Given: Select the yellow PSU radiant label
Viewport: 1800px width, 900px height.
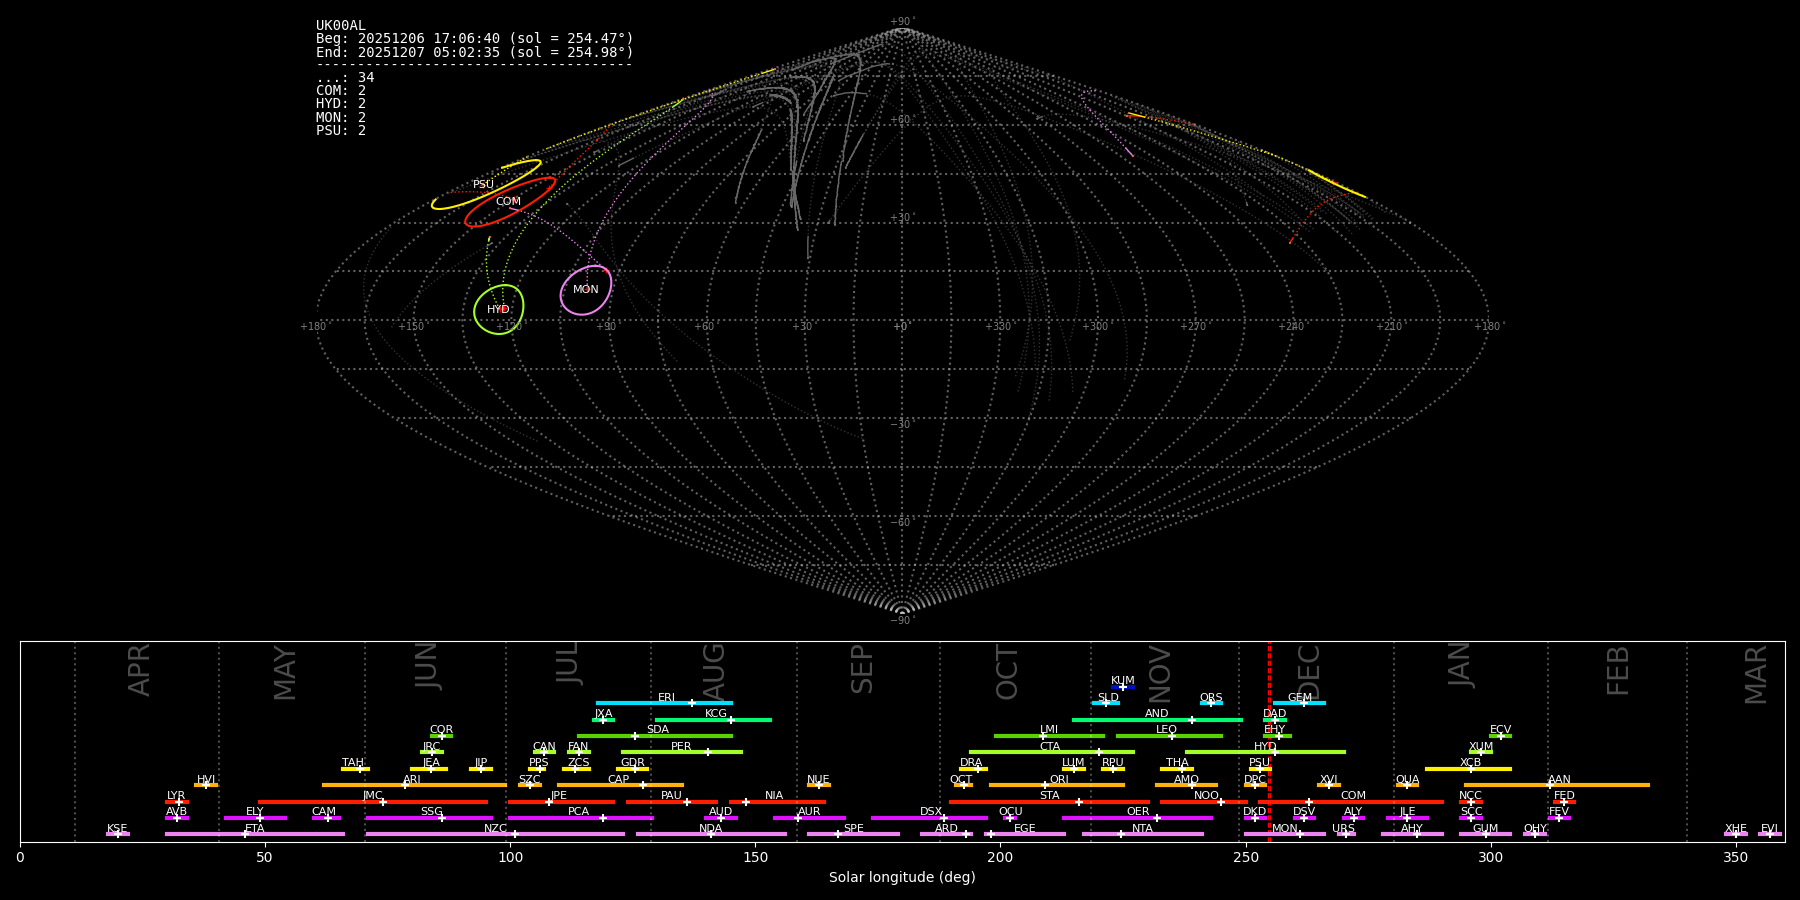Looking at the screenshot, I should [x=483, y=185].
